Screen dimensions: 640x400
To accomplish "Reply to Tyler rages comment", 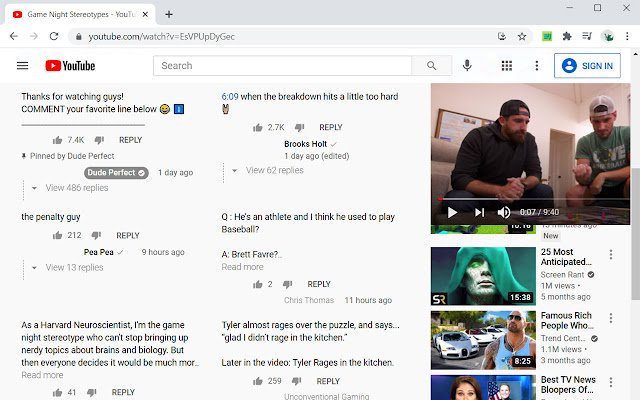I will (328, 381).
